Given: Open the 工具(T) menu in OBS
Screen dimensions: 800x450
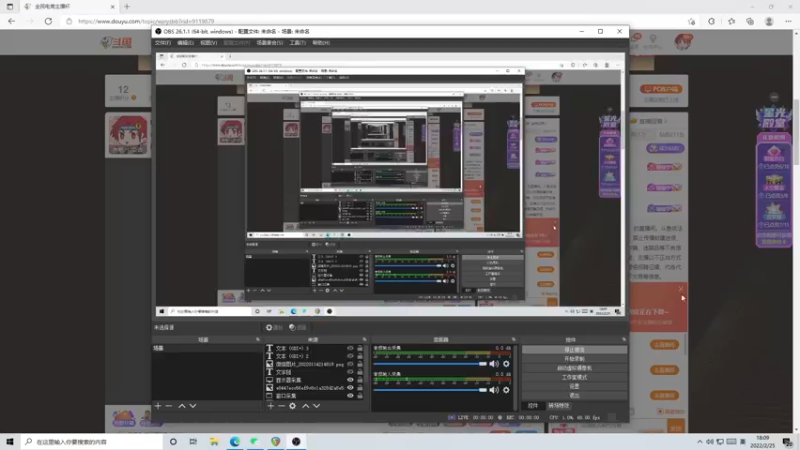Looking at the screenshot, I should [297, 43].
